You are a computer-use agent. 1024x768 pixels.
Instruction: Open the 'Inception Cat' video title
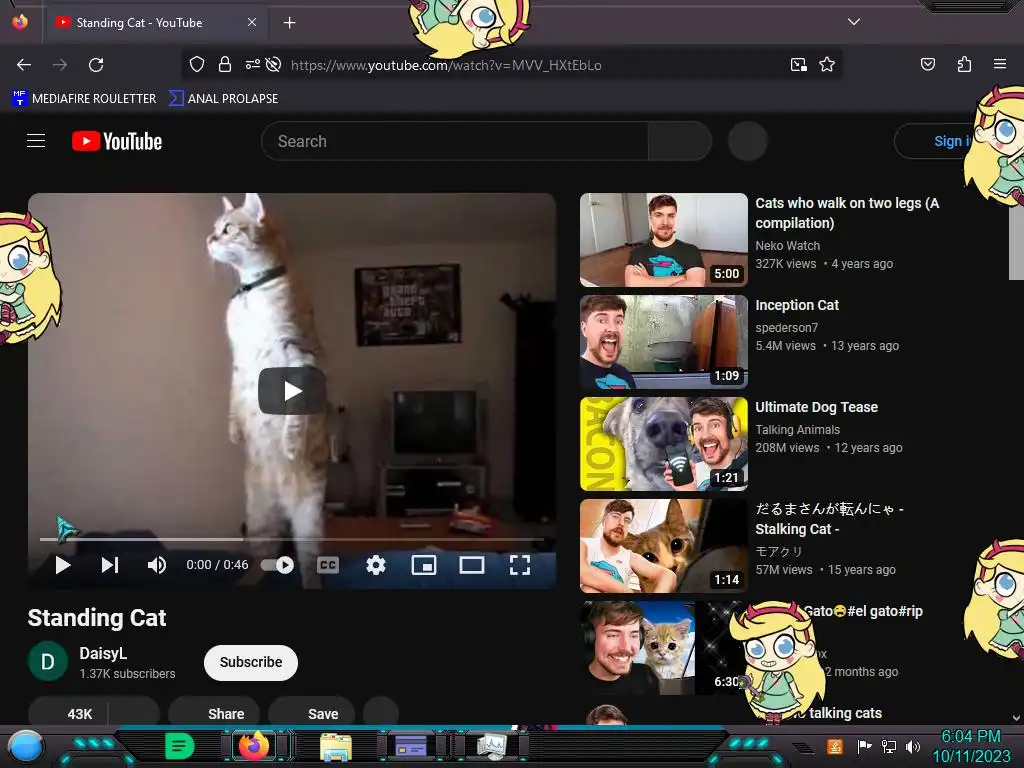click(797, 305)
